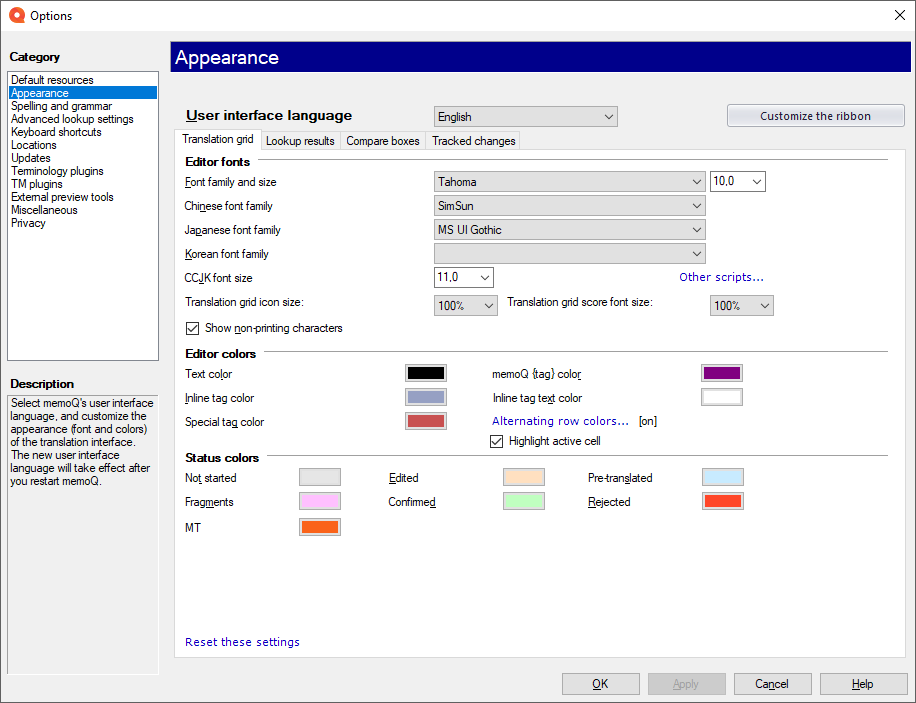Change the Special tag color swatch

pyautogui.click(x=426, y=421)
